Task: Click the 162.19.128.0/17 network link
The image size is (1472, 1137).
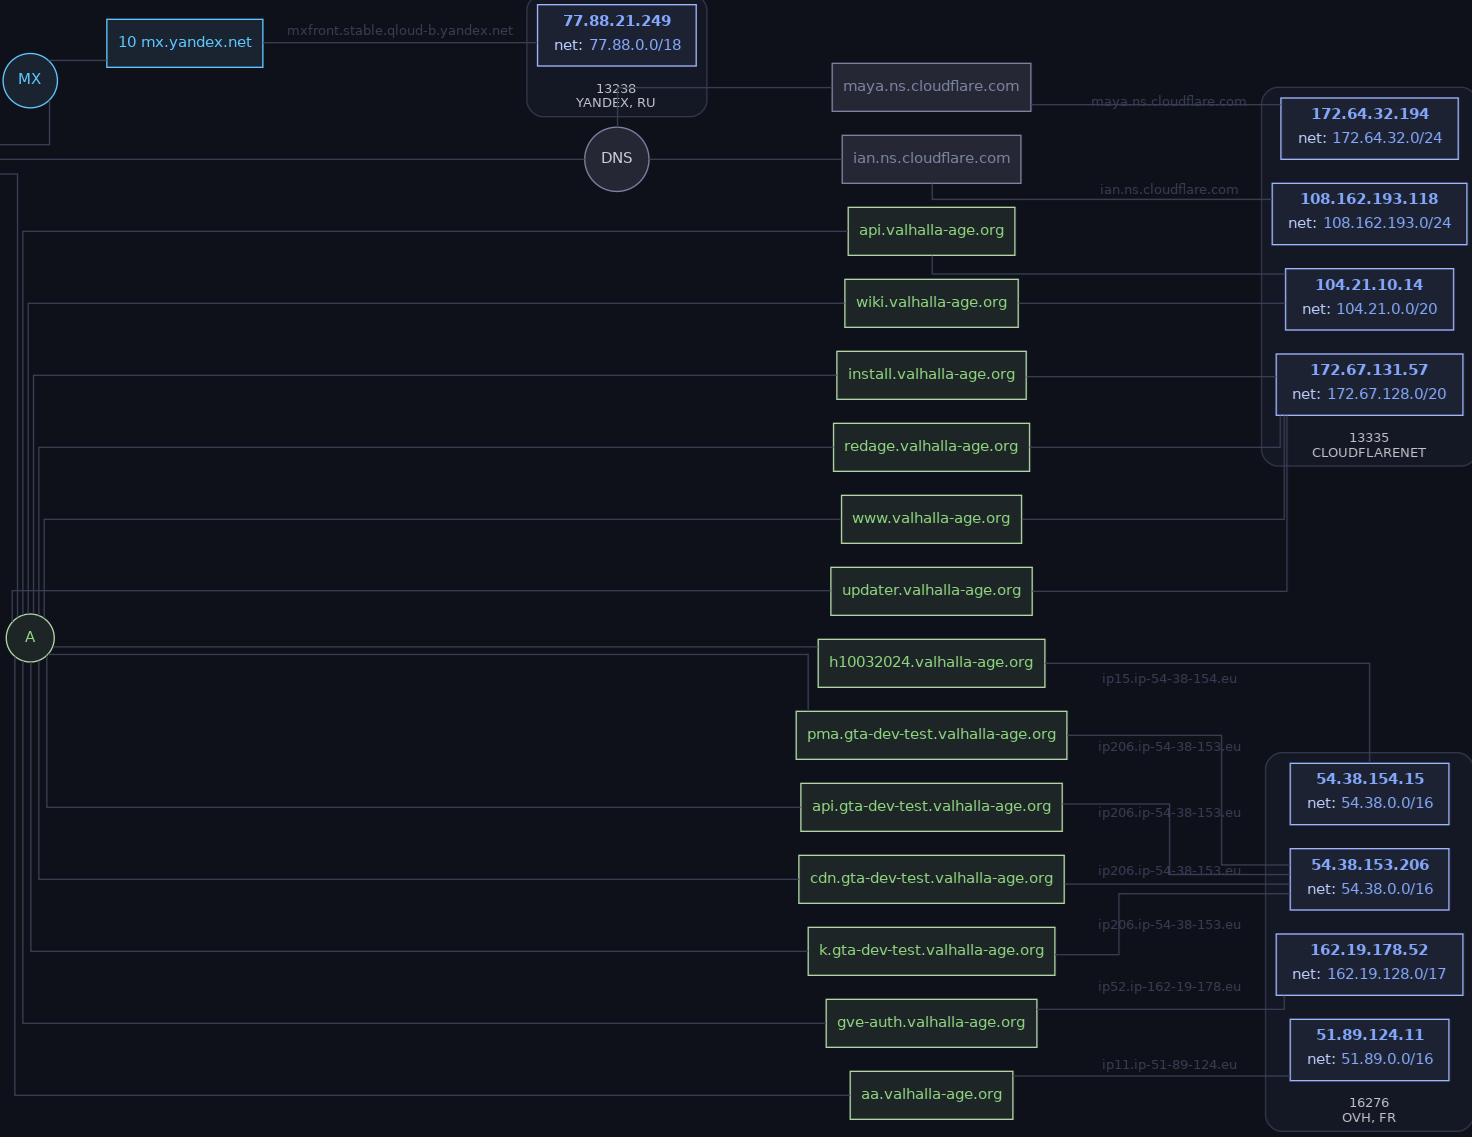Action: point(1385,974)
